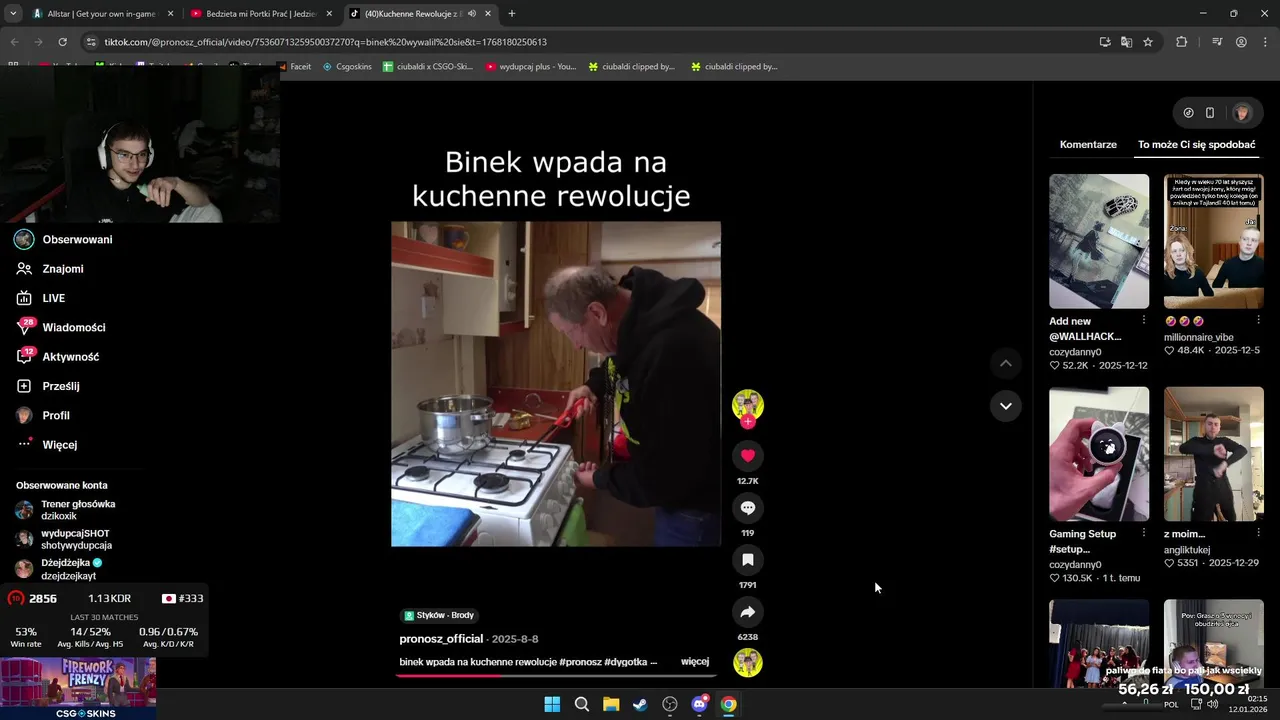
Task: Go to the previous video with up chevron
Action: coord(1005,363)
